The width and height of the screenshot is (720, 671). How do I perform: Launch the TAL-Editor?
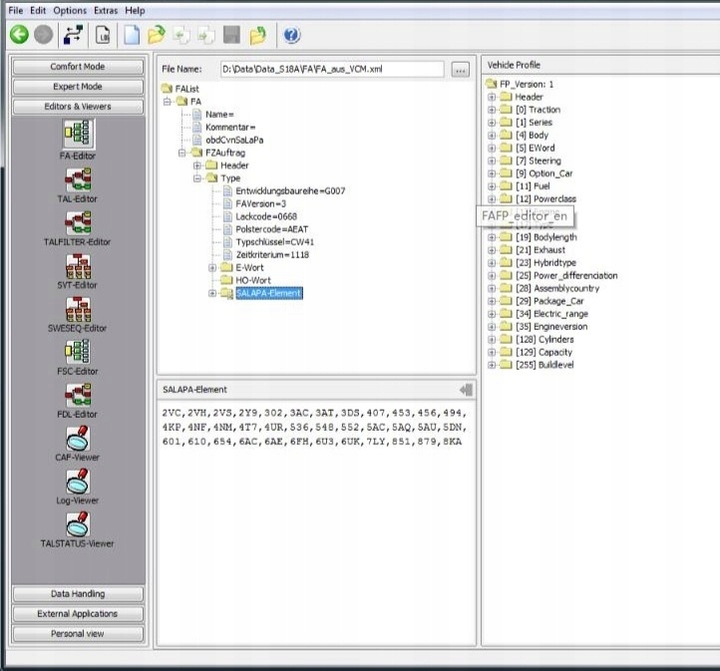click(78, 178)
